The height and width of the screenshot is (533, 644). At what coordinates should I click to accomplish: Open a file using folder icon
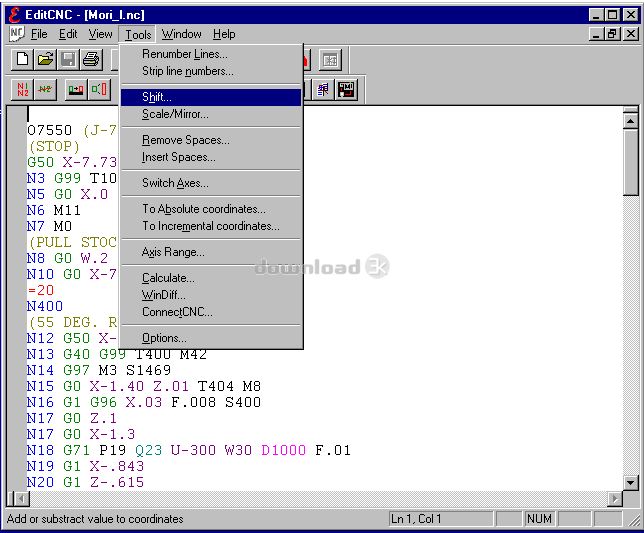[45, 60]
